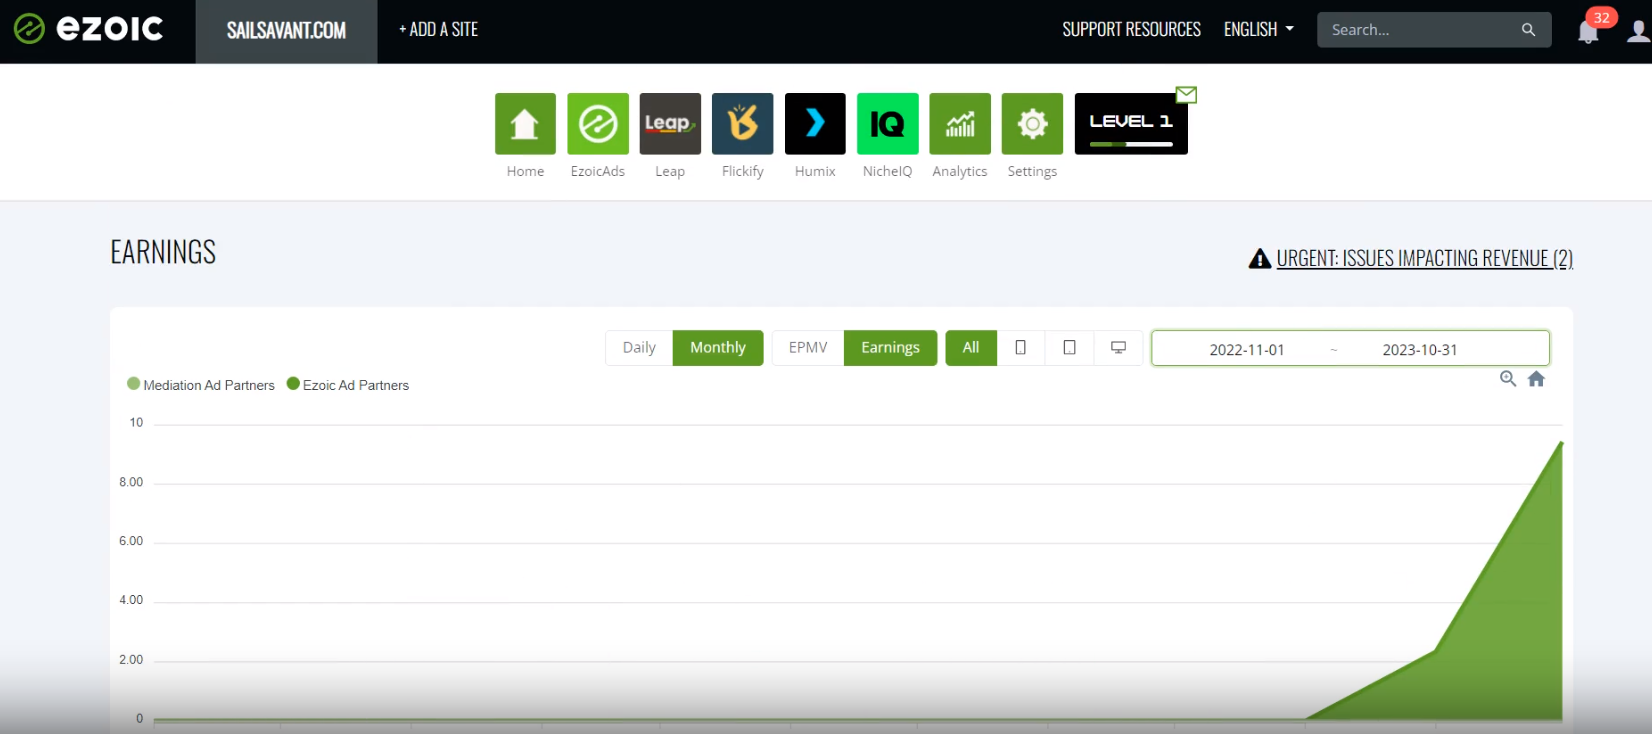Filter by desktop monitor device icon
This screenshot has height=734, width=1652.
pos(1118,348)
